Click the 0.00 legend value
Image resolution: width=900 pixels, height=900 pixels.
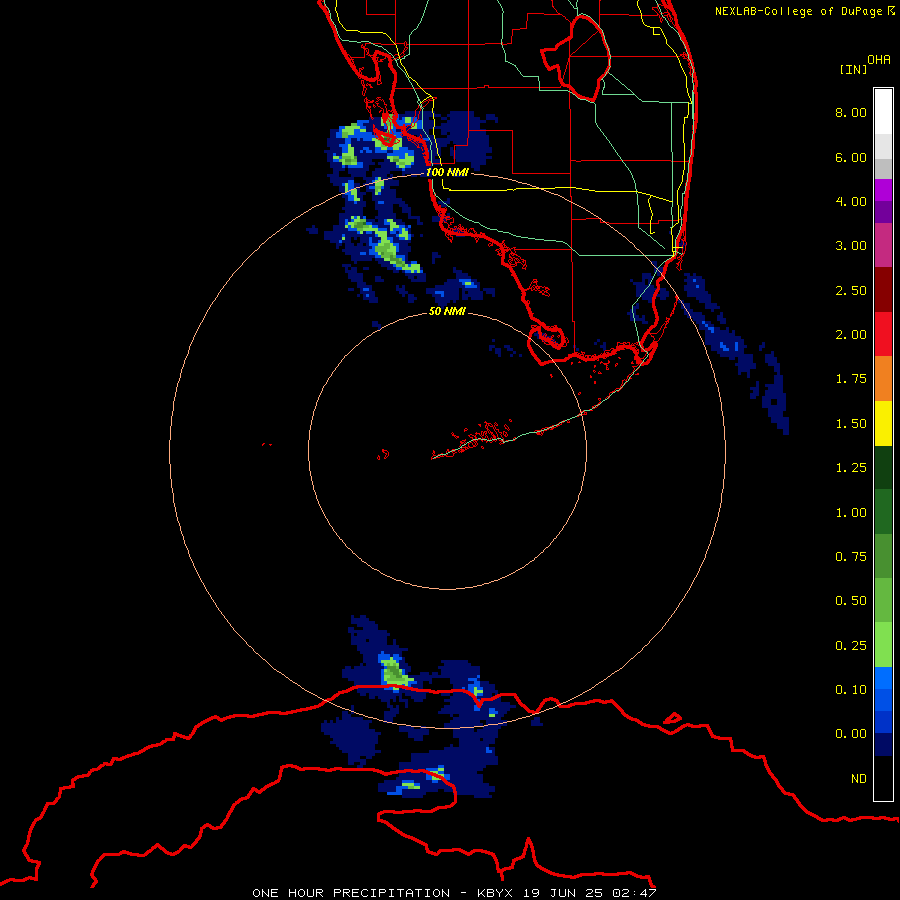851,734
